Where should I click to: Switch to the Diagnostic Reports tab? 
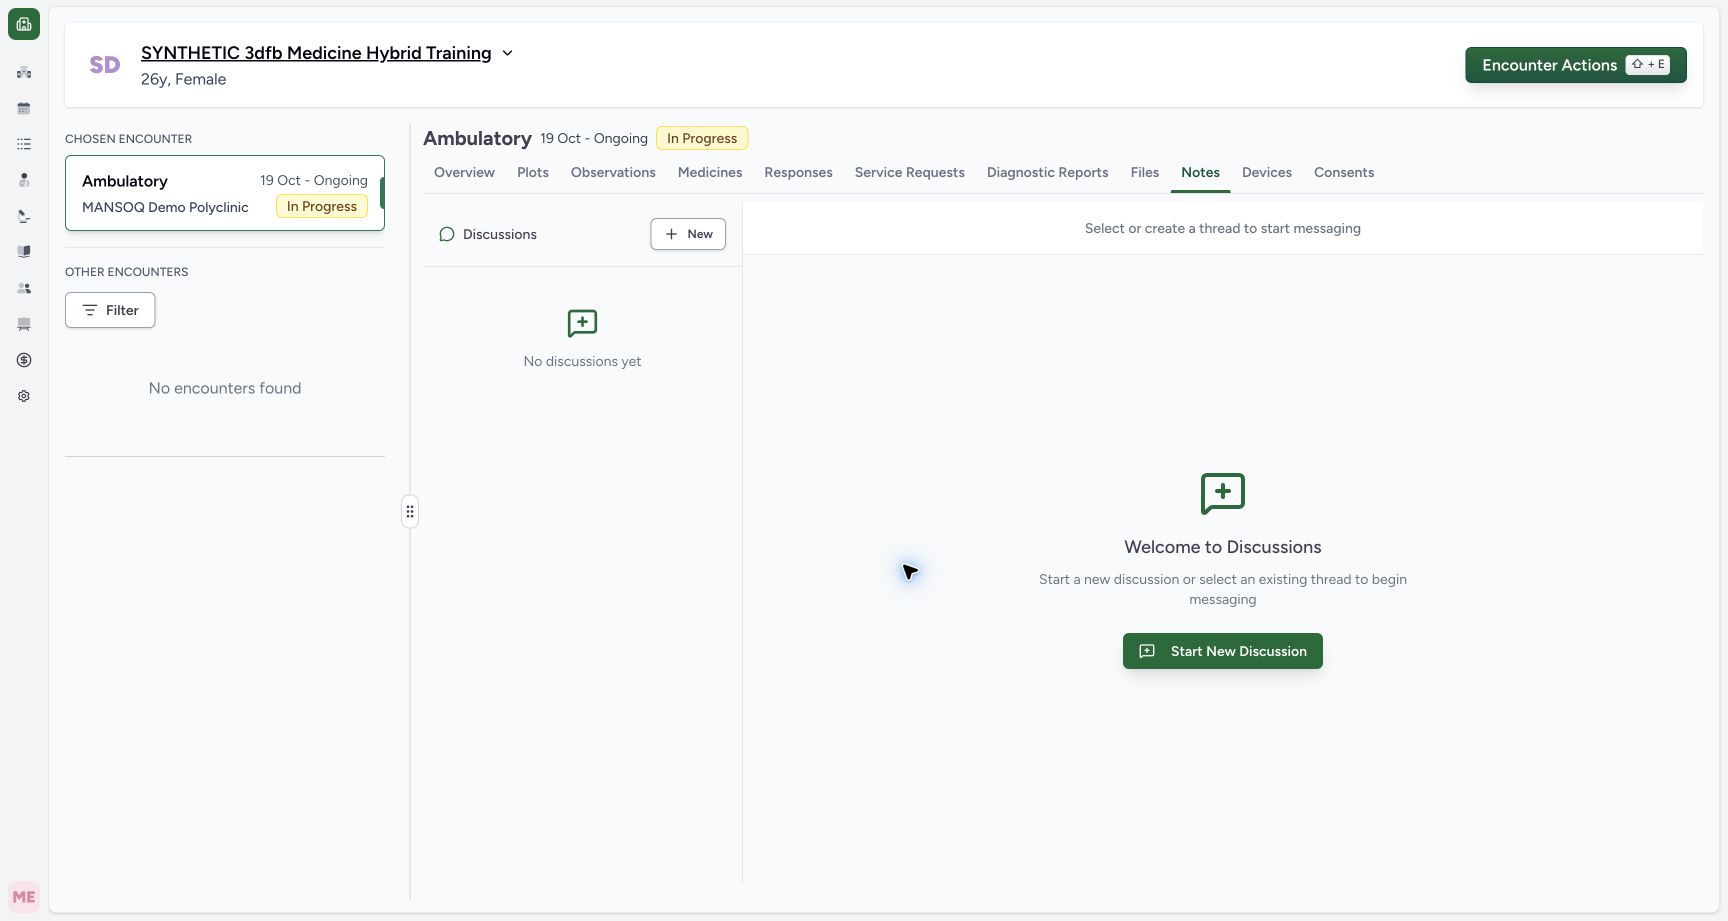click(x=1047, y=172)
